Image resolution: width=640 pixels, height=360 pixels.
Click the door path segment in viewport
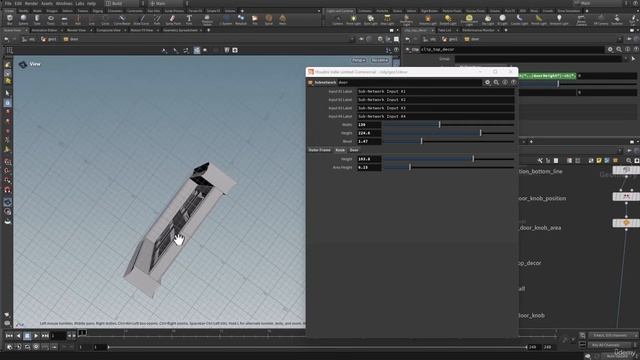(x=71, y=39)
